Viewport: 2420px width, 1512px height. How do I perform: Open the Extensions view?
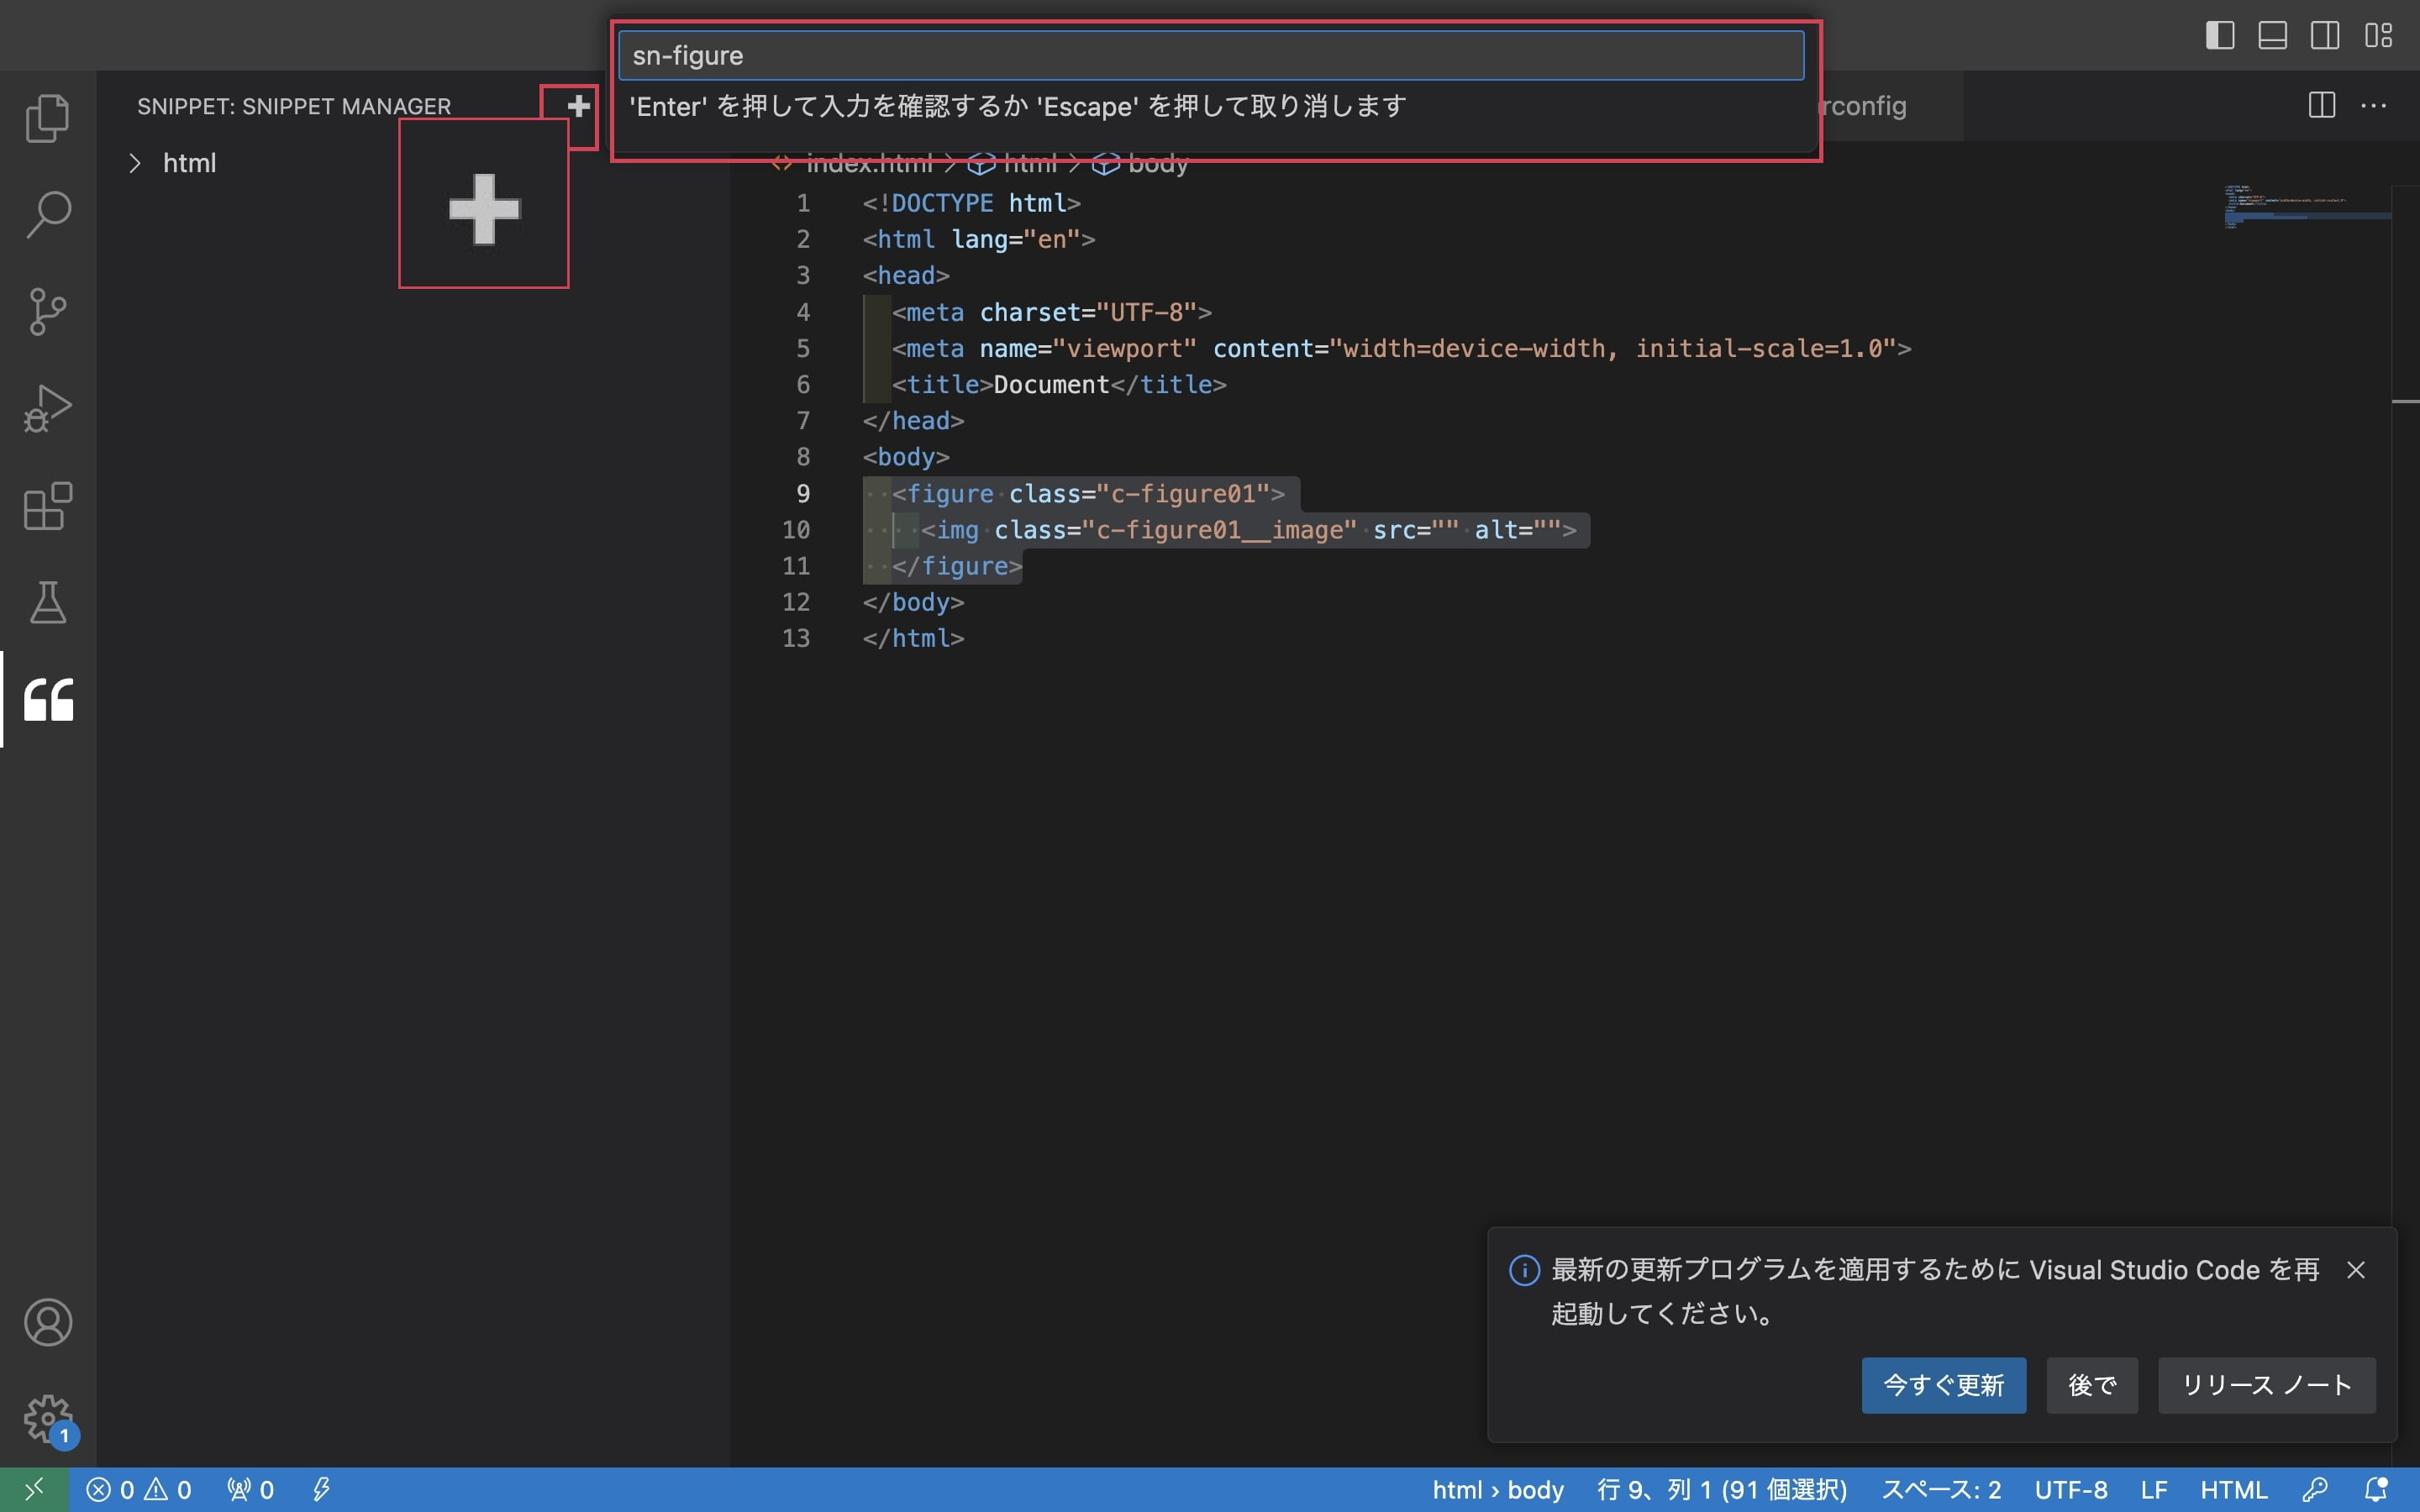click(47, 506)
